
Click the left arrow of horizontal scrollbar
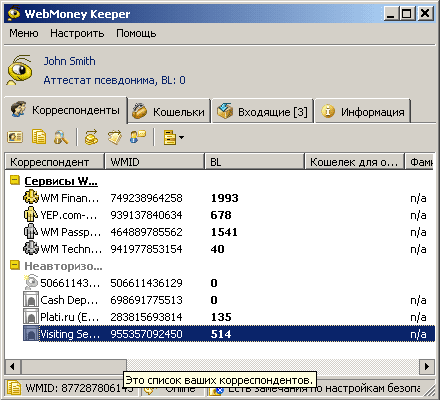13,367
